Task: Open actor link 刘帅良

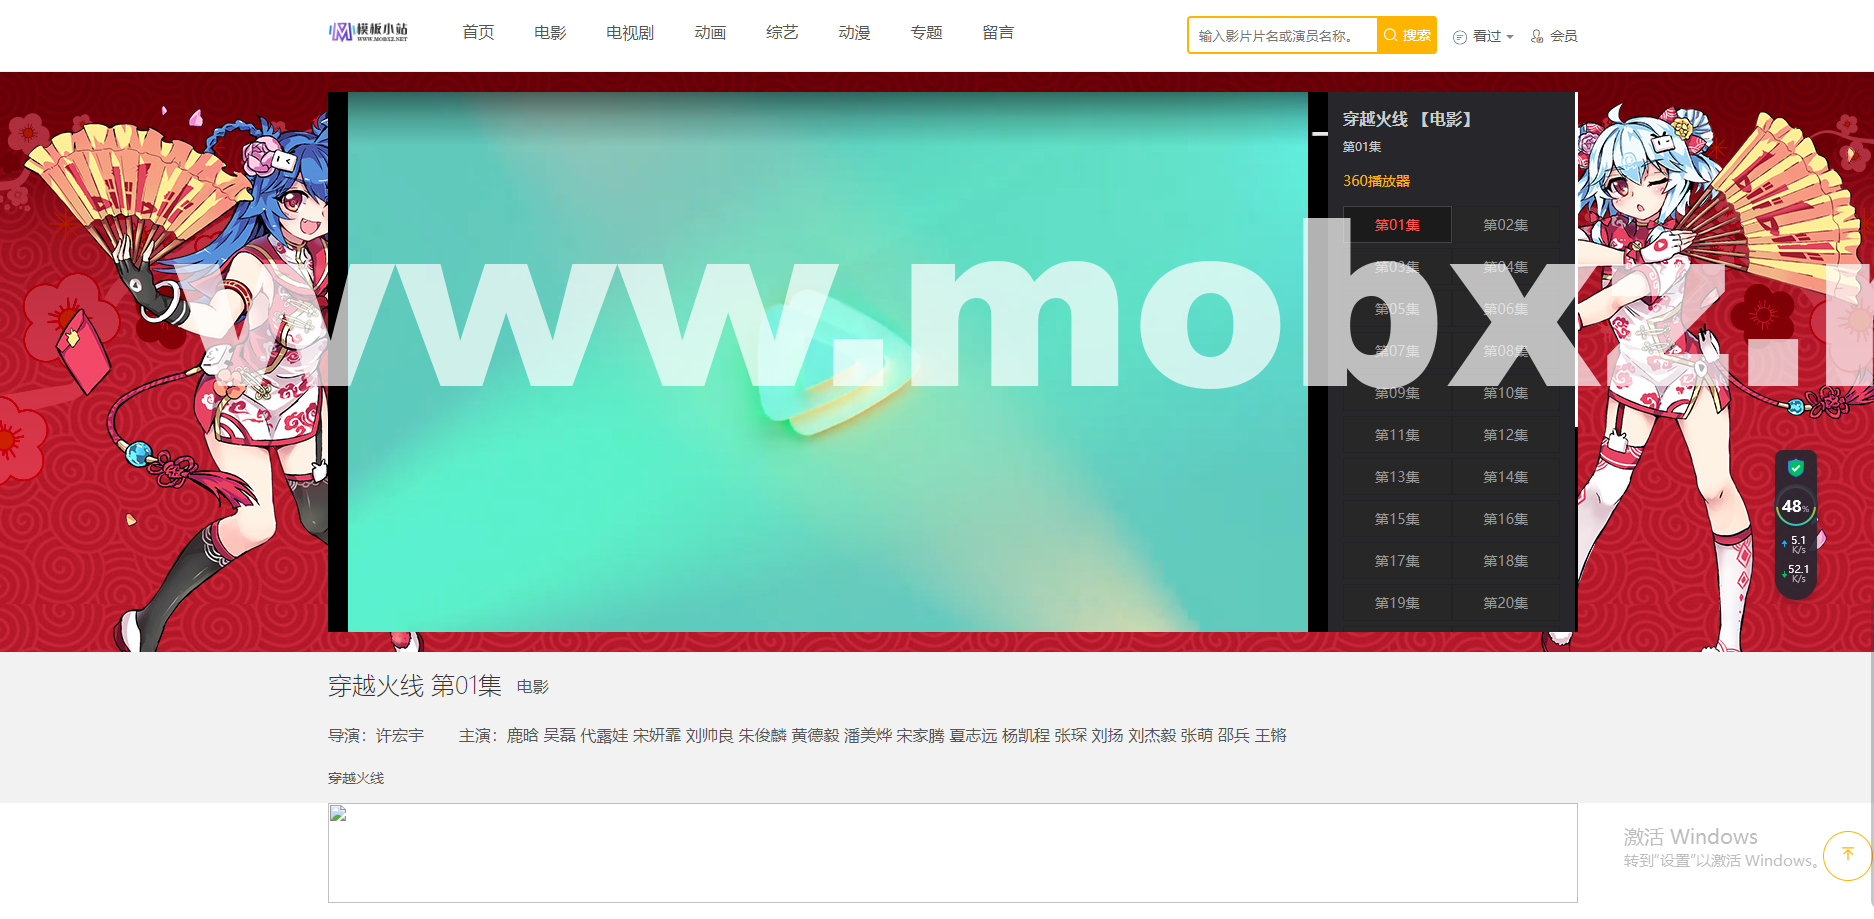Action: (710, 736)
